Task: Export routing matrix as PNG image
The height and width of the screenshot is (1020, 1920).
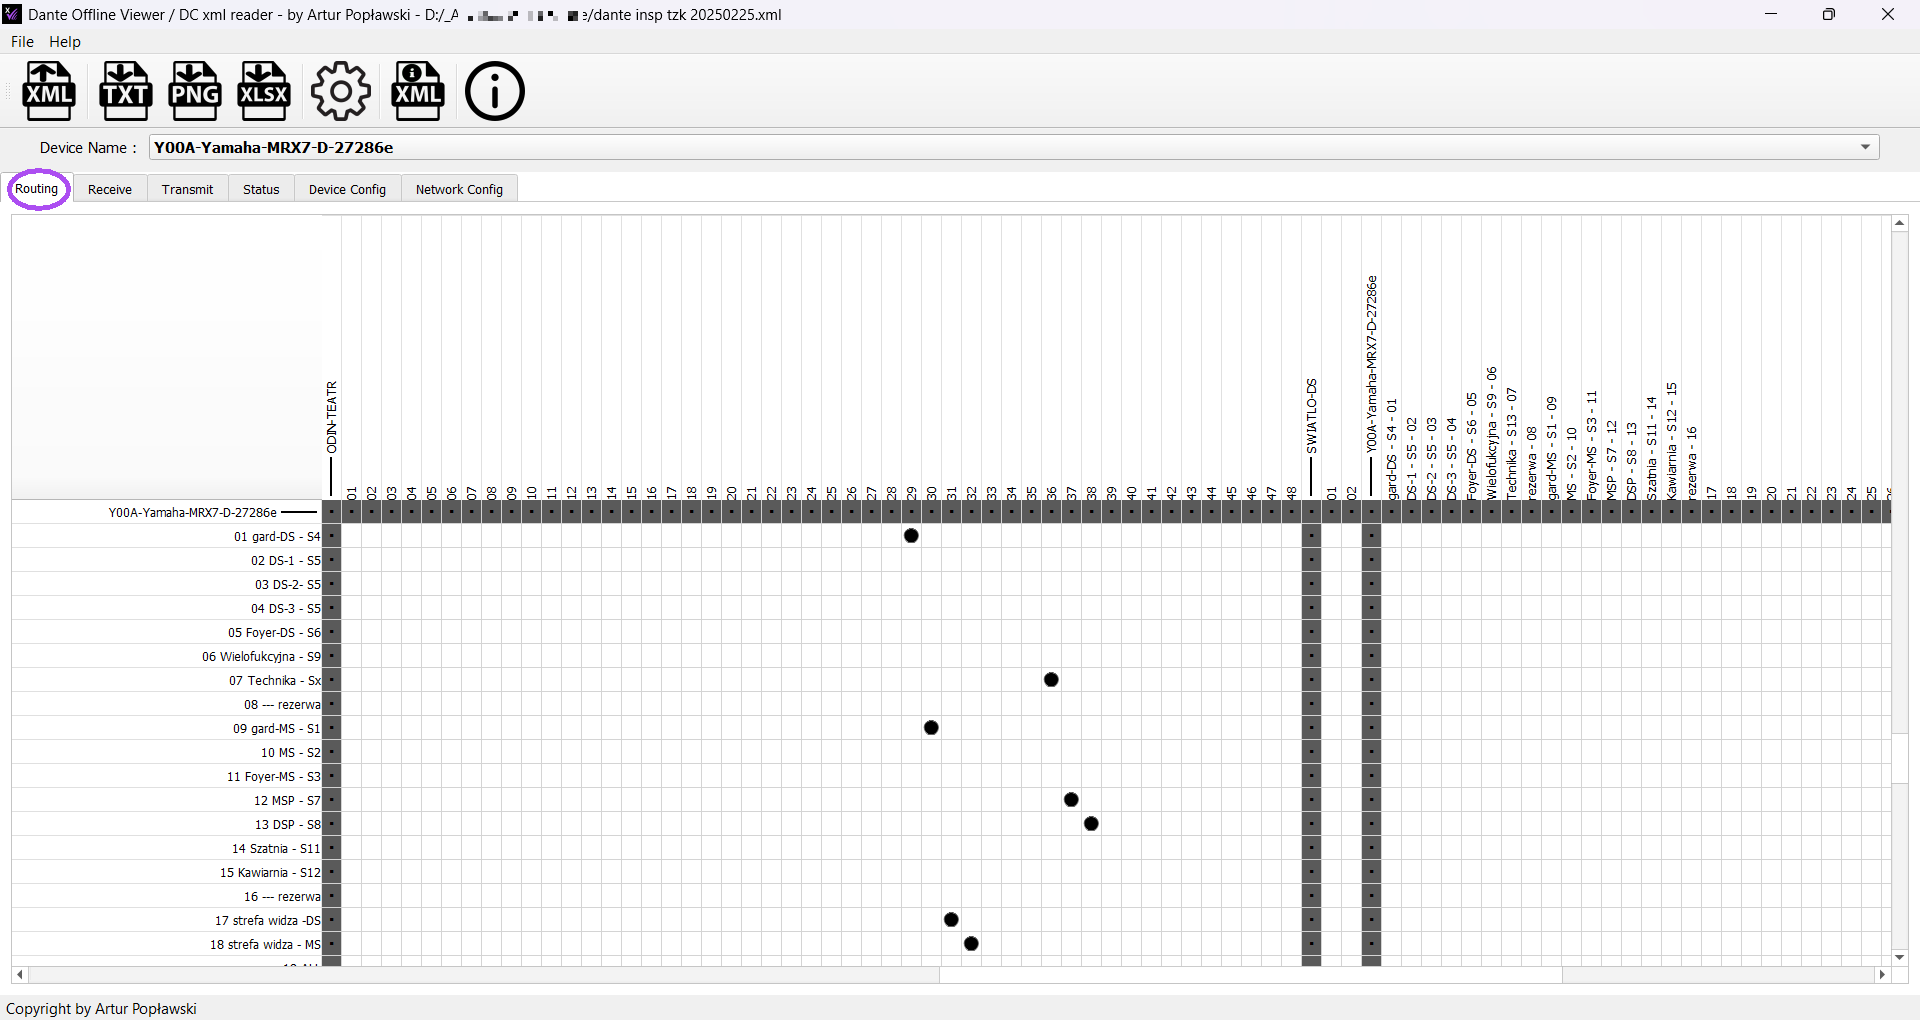Action: click(x=195, y=91)
